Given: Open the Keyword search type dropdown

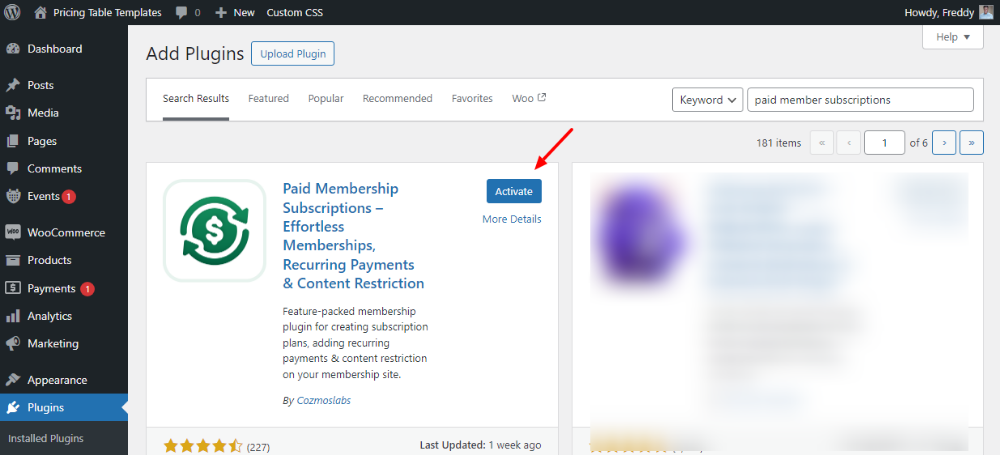Looking at the screenshot, I should 708,100.
